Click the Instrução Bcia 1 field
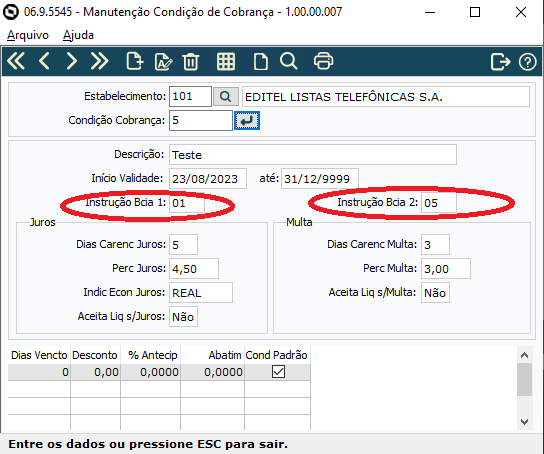Viewport: 544px width, 454px height. [x=187, y=203]
